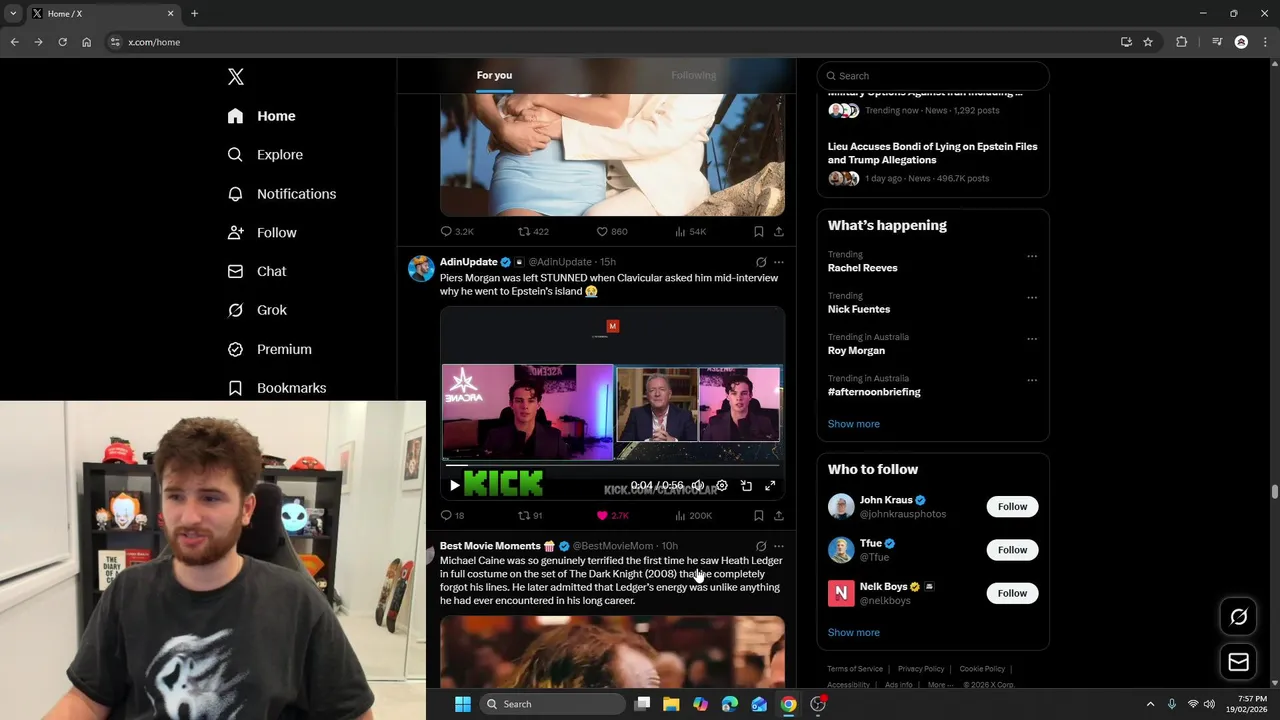Screen dimensions: 1280x720
Task: Open Premium in left sidebar
Action: 269,349
